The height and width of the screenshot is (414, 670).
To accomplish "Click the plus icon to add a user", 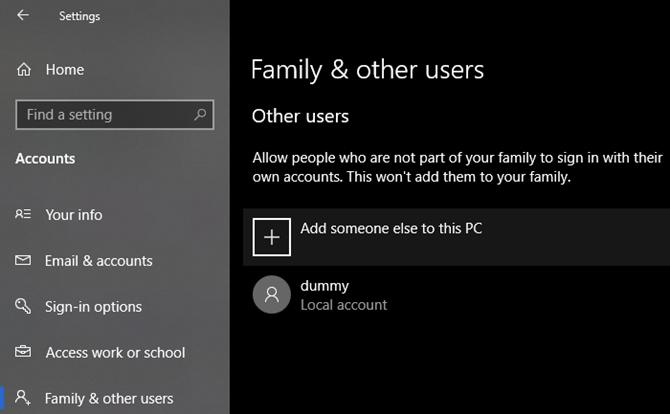I will (272, 237).
